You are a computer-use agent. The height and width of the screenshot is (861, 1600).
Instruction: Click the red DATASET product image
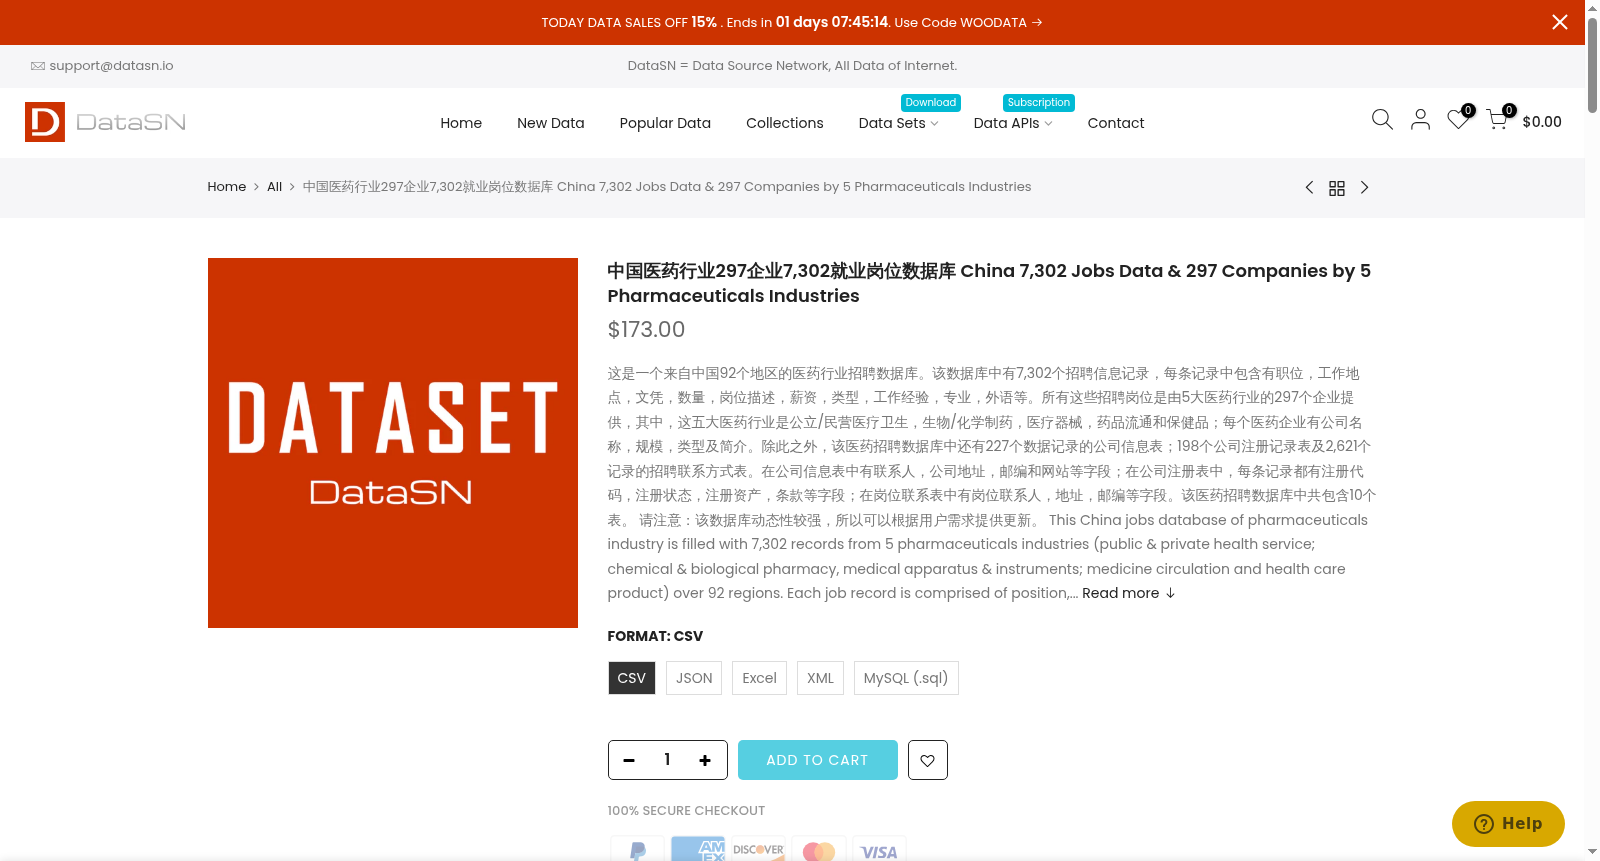click(x=393, y=443)
